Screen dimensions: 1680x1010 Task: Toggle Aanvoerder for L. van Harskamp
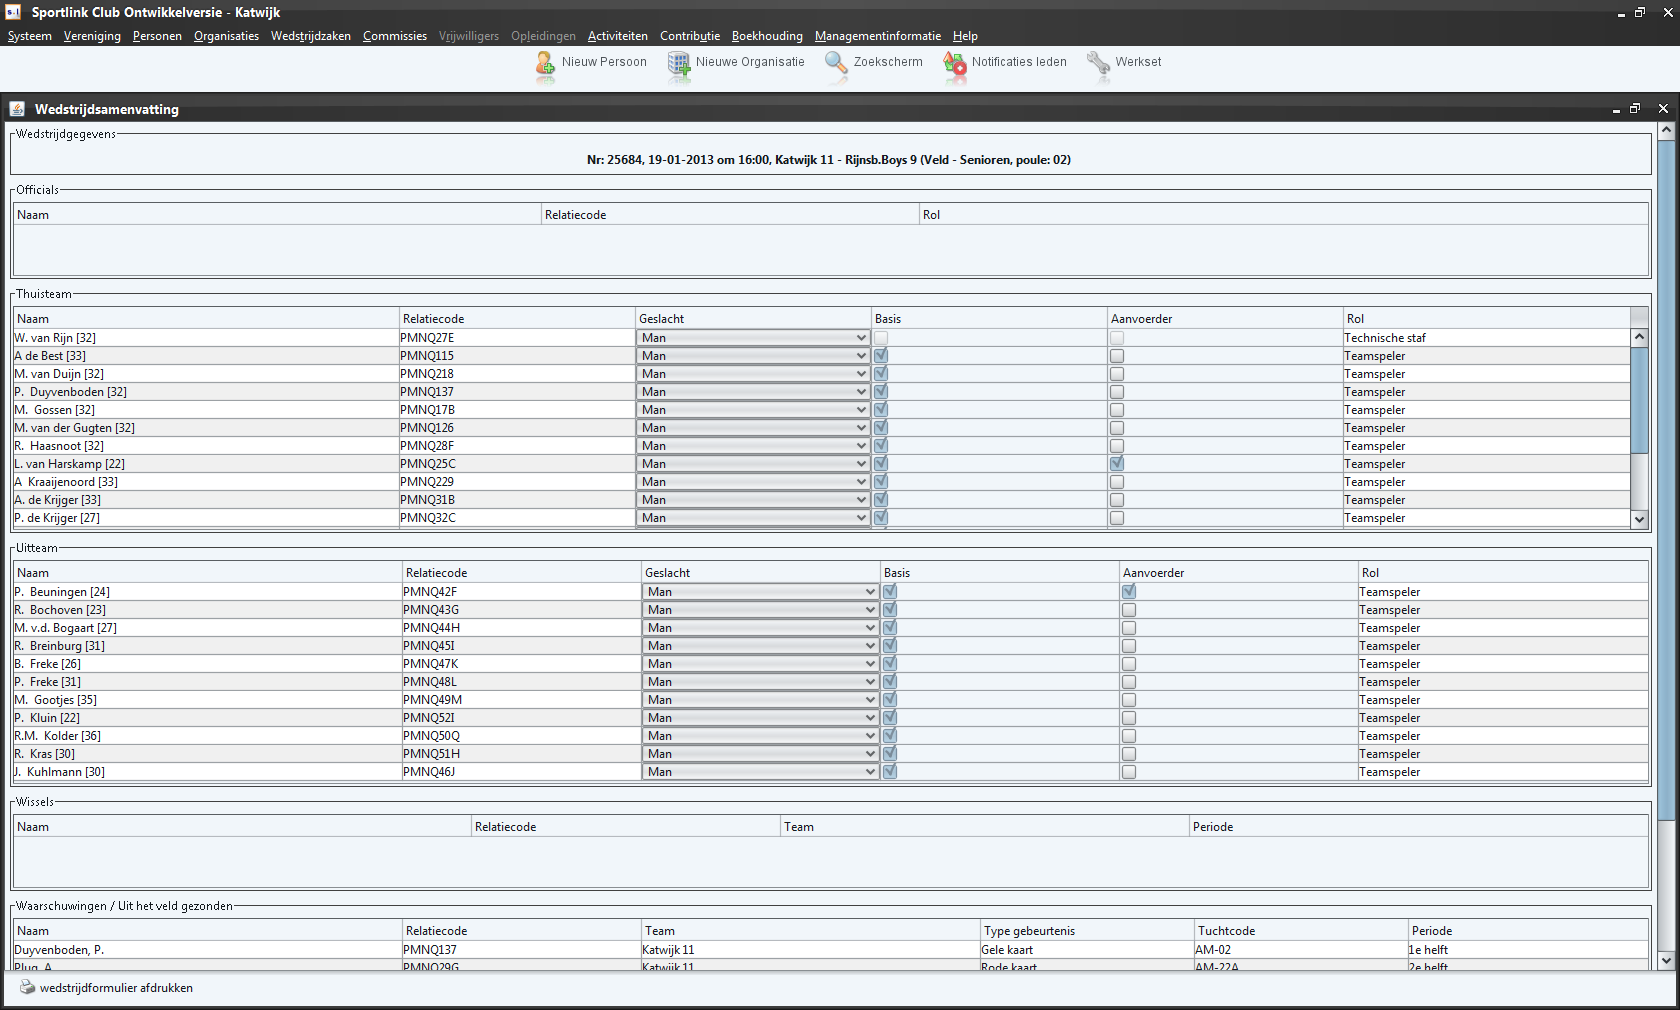pyautogui.click(x=1117, y=464)
